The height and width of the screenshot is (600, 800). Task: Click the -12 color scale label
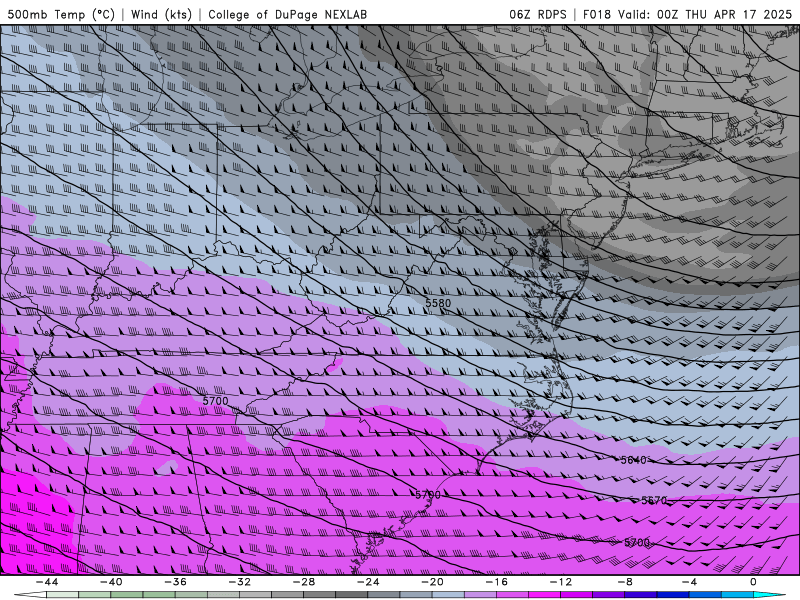tap(561, 582)
